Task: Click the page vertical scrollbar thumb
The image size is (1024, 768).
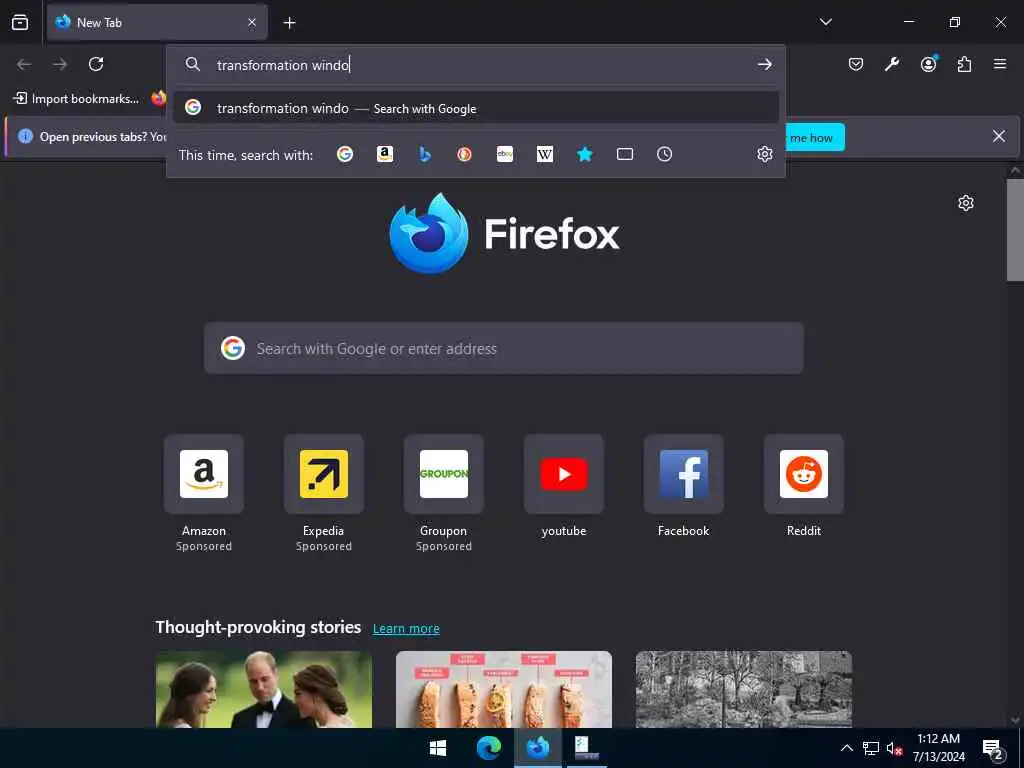Action: pos(1015,229)
